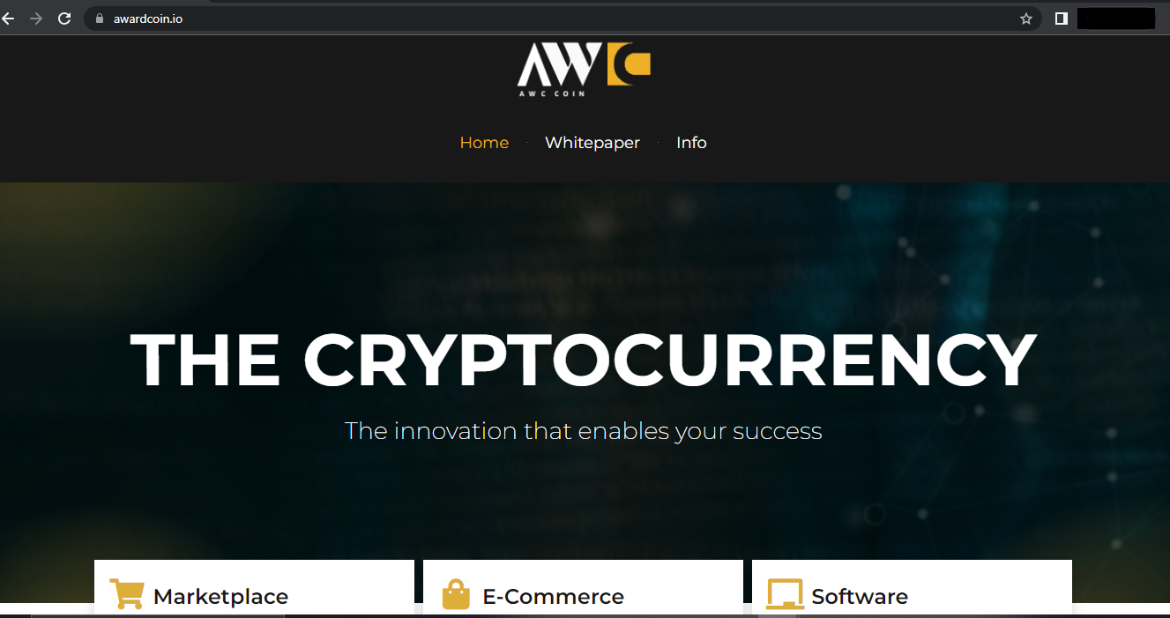Viewport: 1170px width, 618px height.
Task: Click the E-Commerce card heading
Action: click(x=553, y=597)
